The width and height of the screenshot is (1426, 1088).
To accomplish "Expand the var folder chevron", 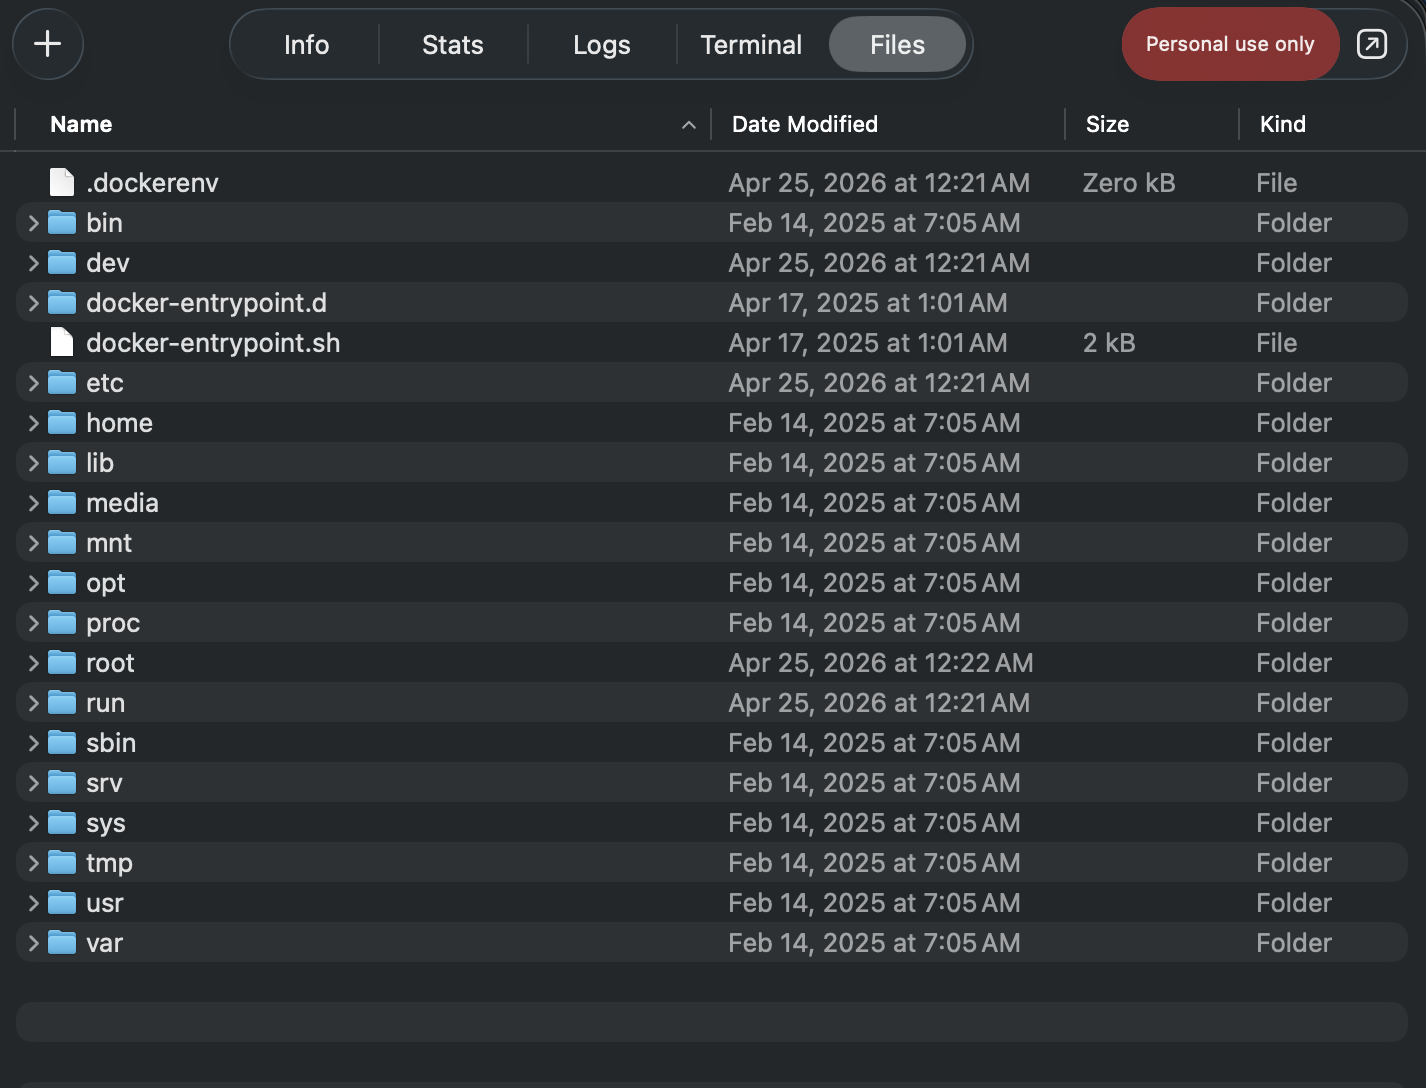I will [33, 942].
